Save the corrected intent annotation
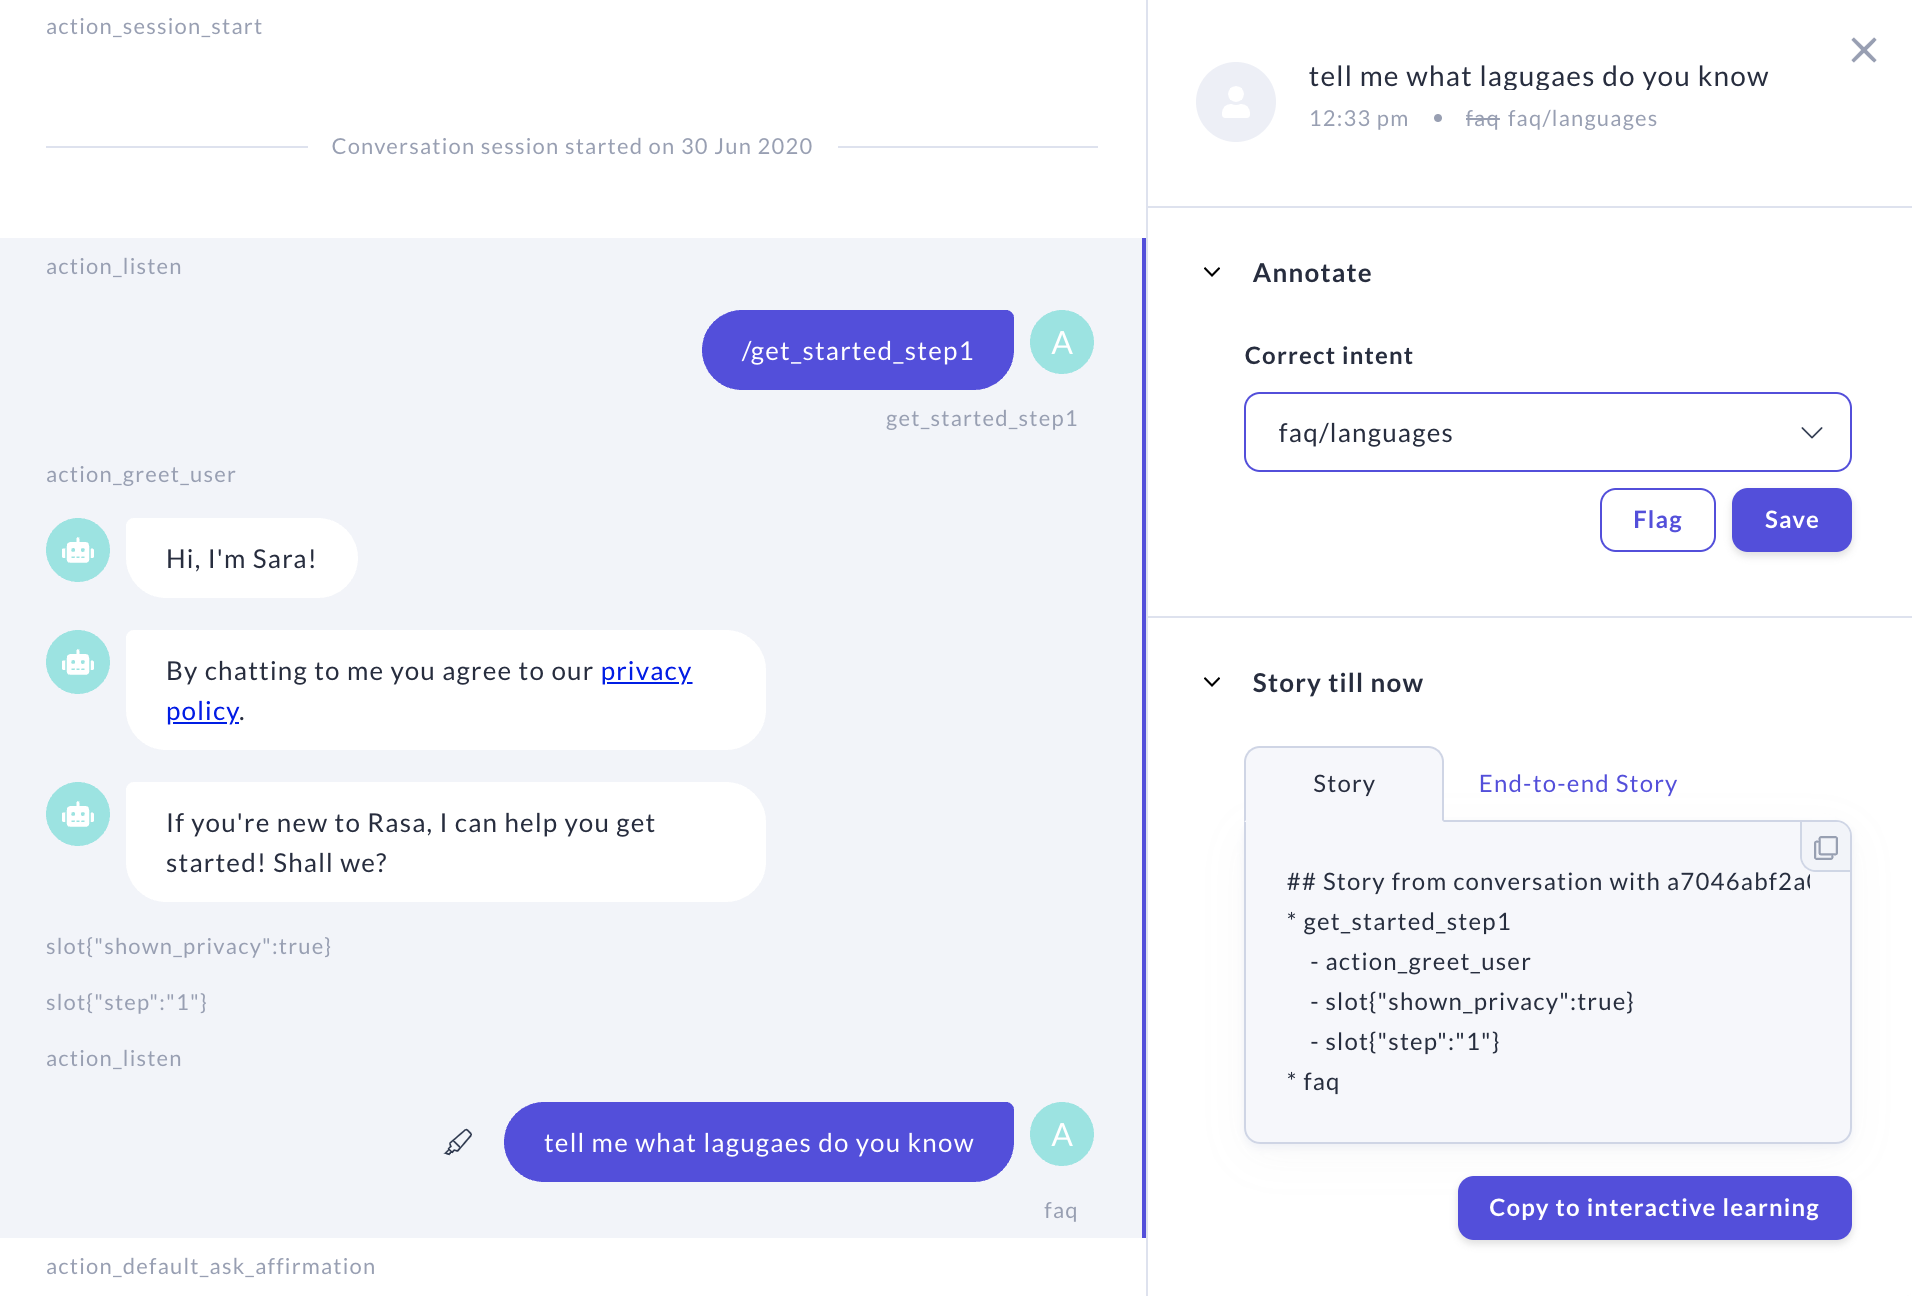Viewport: 1912px width, 1296px height. tap(1790, 519)
